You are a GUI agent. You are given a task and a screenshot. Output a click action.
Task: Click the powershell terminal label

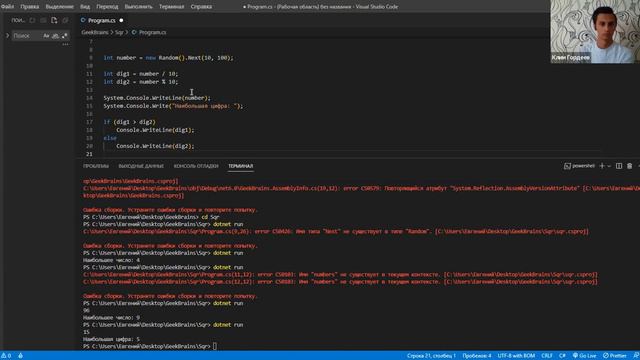[579, 166]
